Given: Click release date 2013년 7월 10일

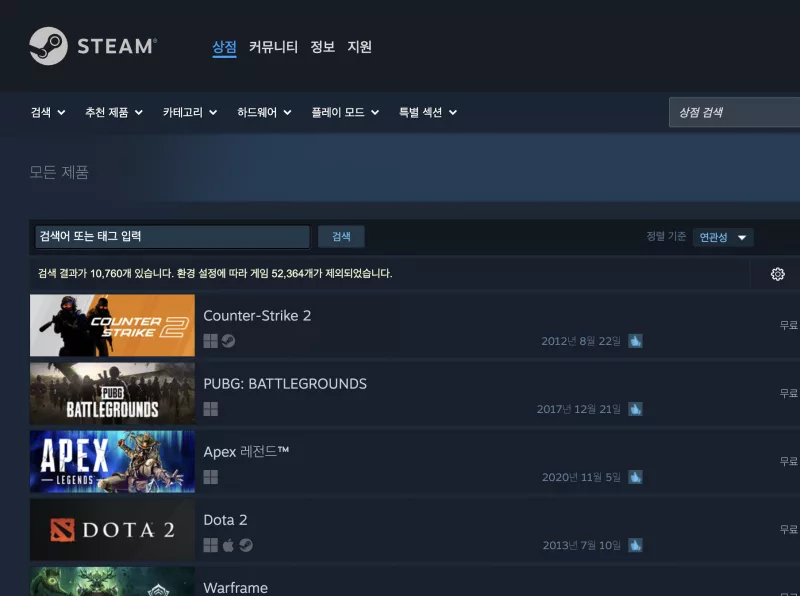Looking at the screenshot, I should click(x=582, y=545).
